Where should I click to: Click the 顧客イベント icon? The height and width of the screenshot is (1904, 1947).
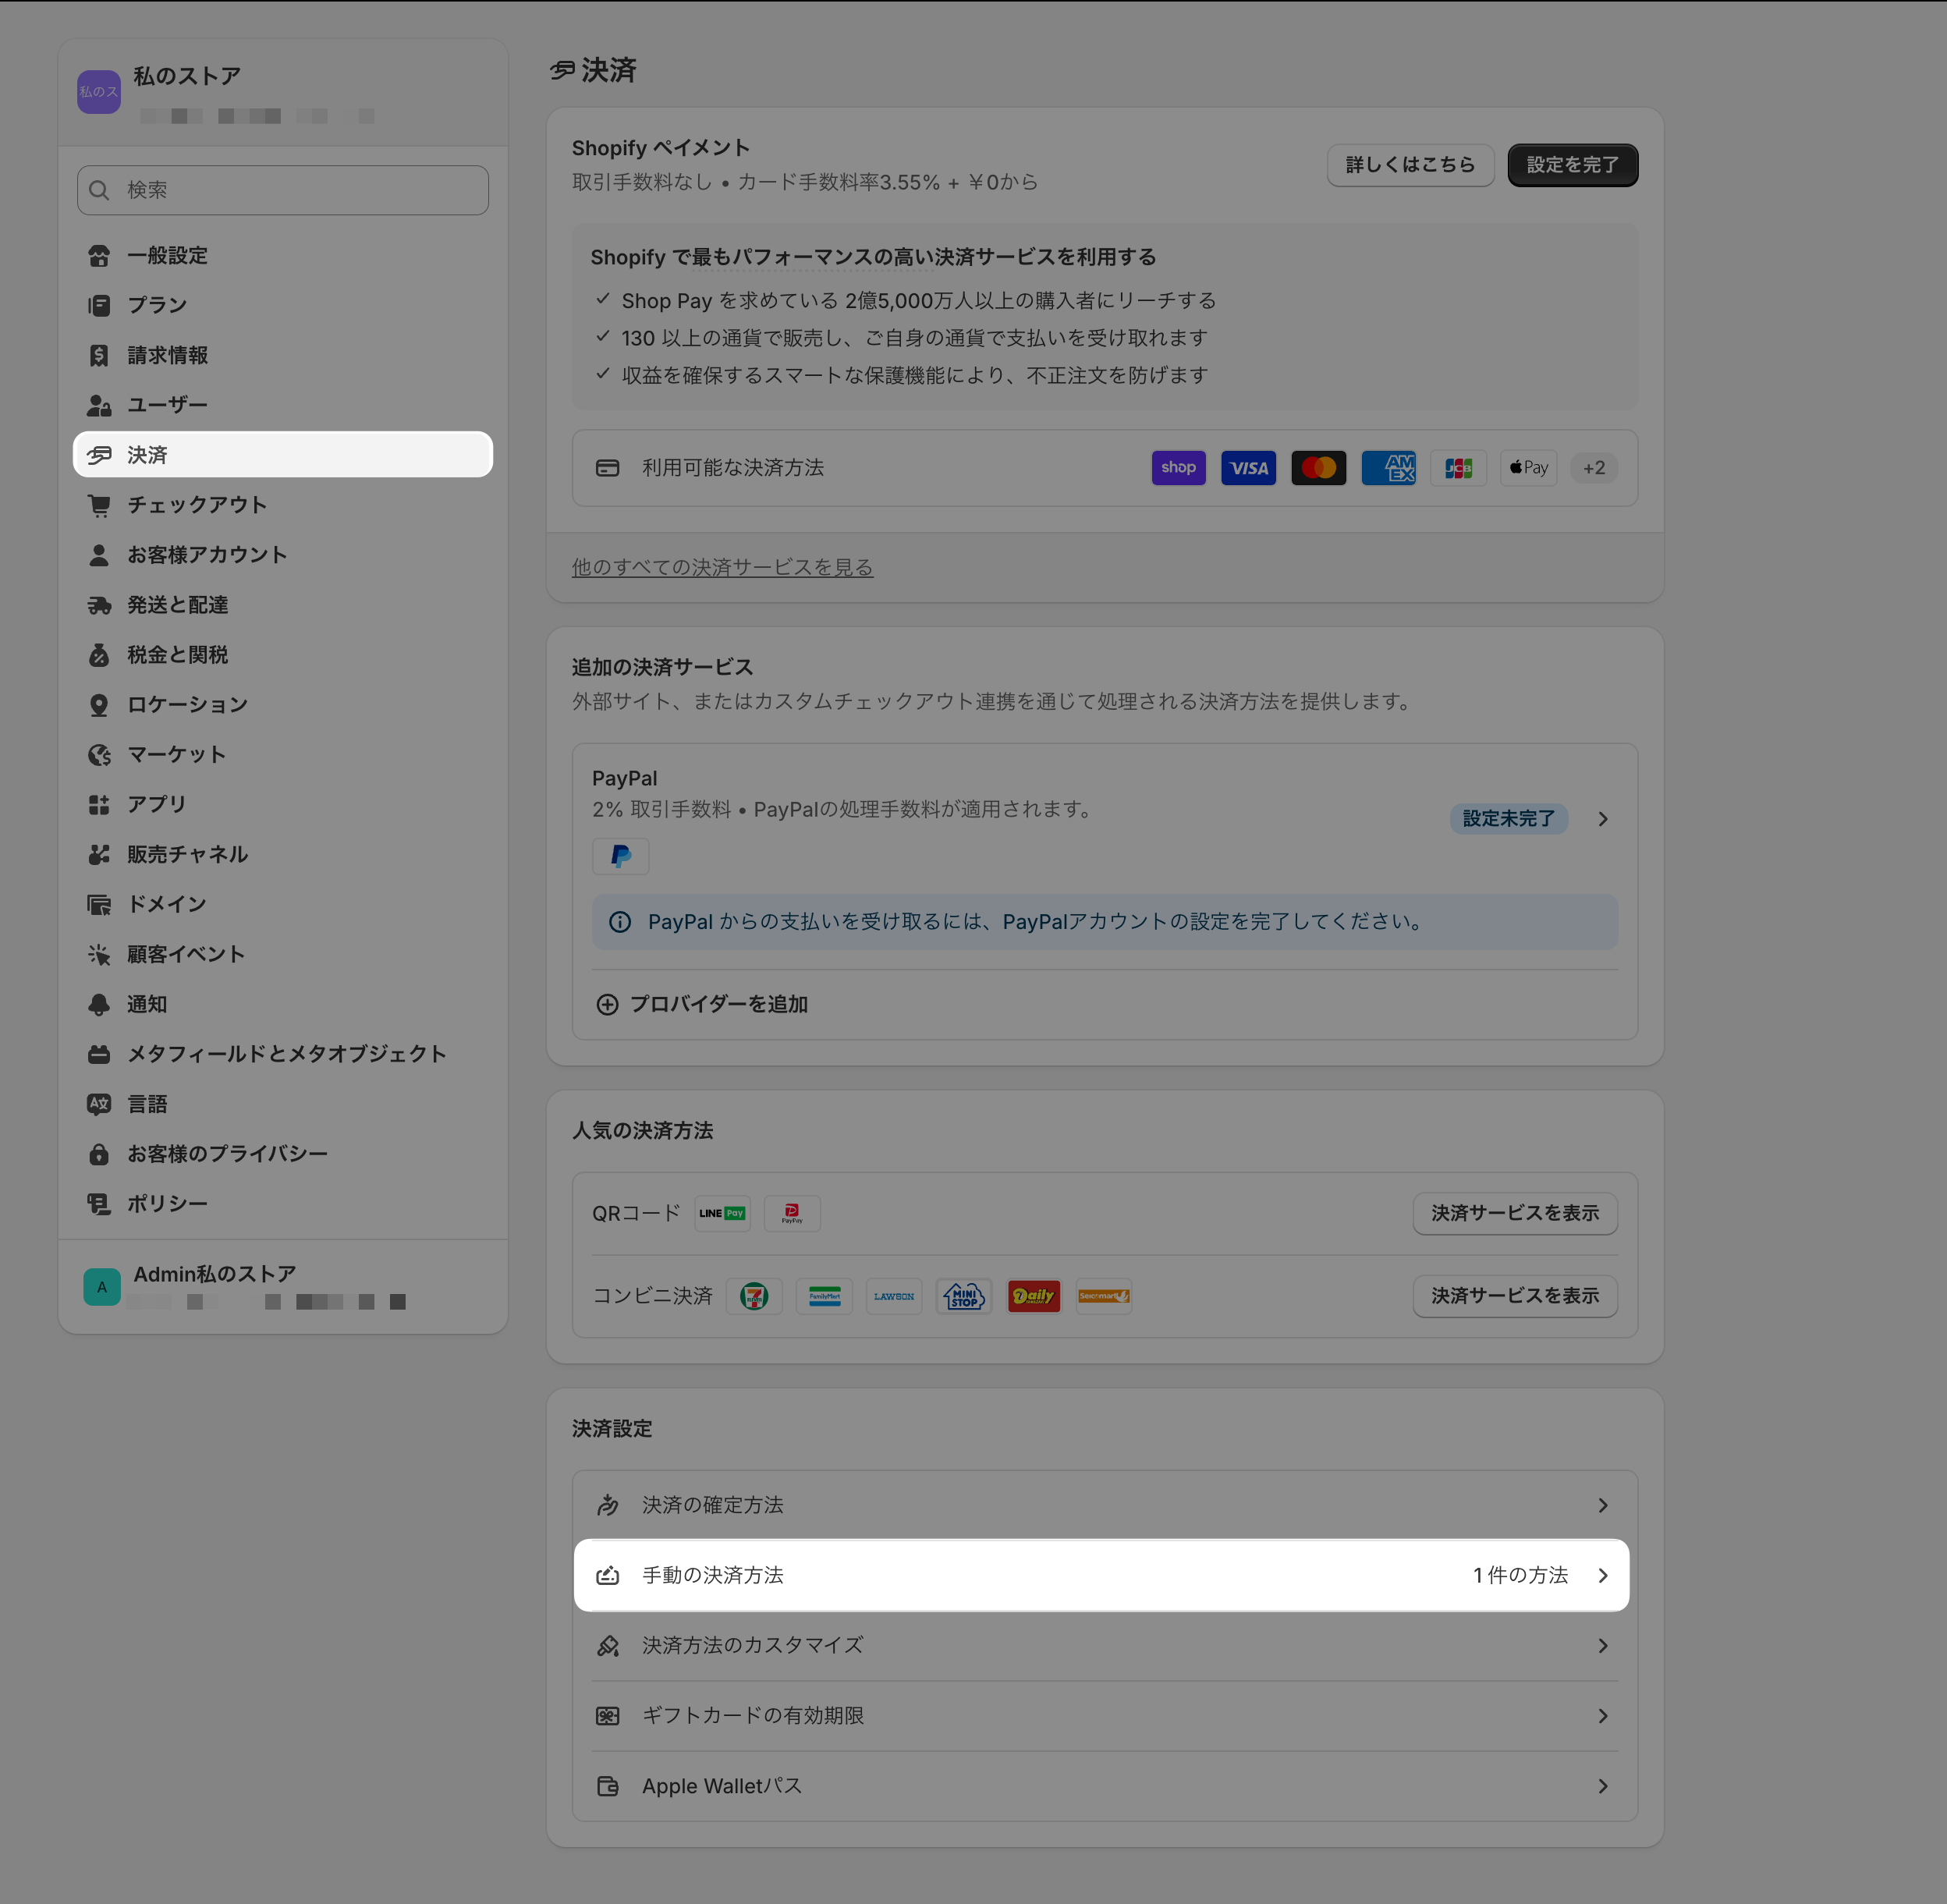coord(99,954)
